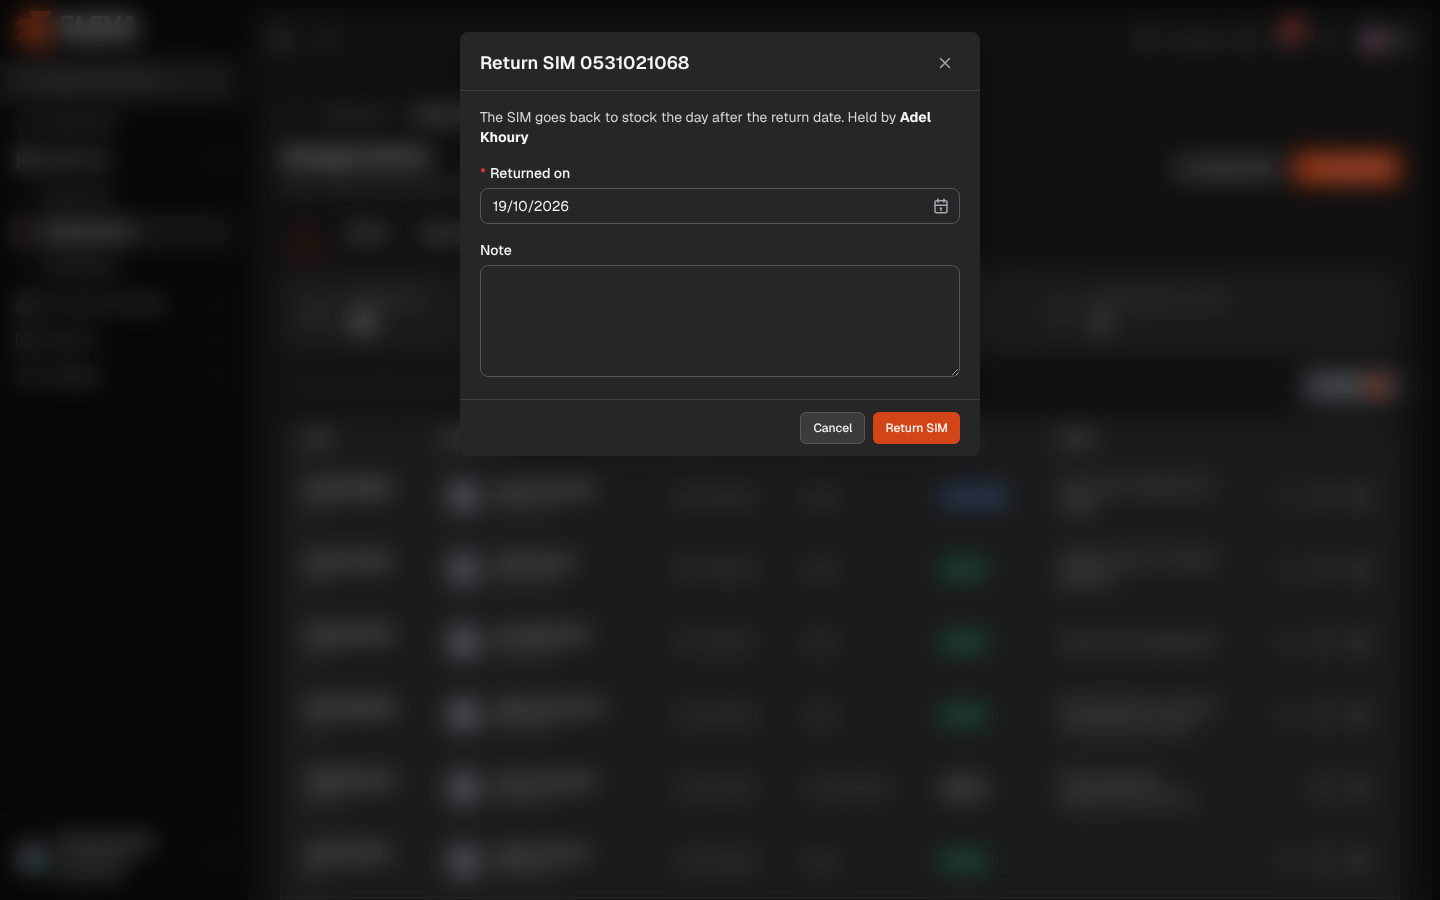1440x900 pixels.
Task: Click into the Note text area
Action: click(x=720, y=321)
